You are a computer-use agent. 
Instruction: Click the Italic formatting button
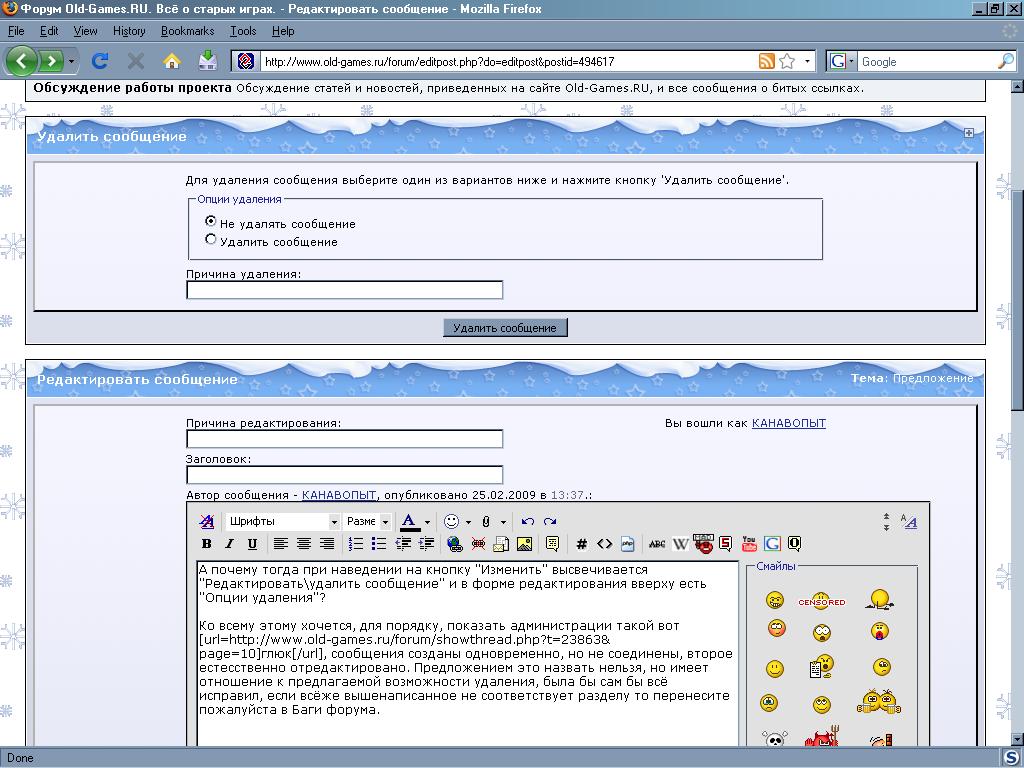coord(229,544)
